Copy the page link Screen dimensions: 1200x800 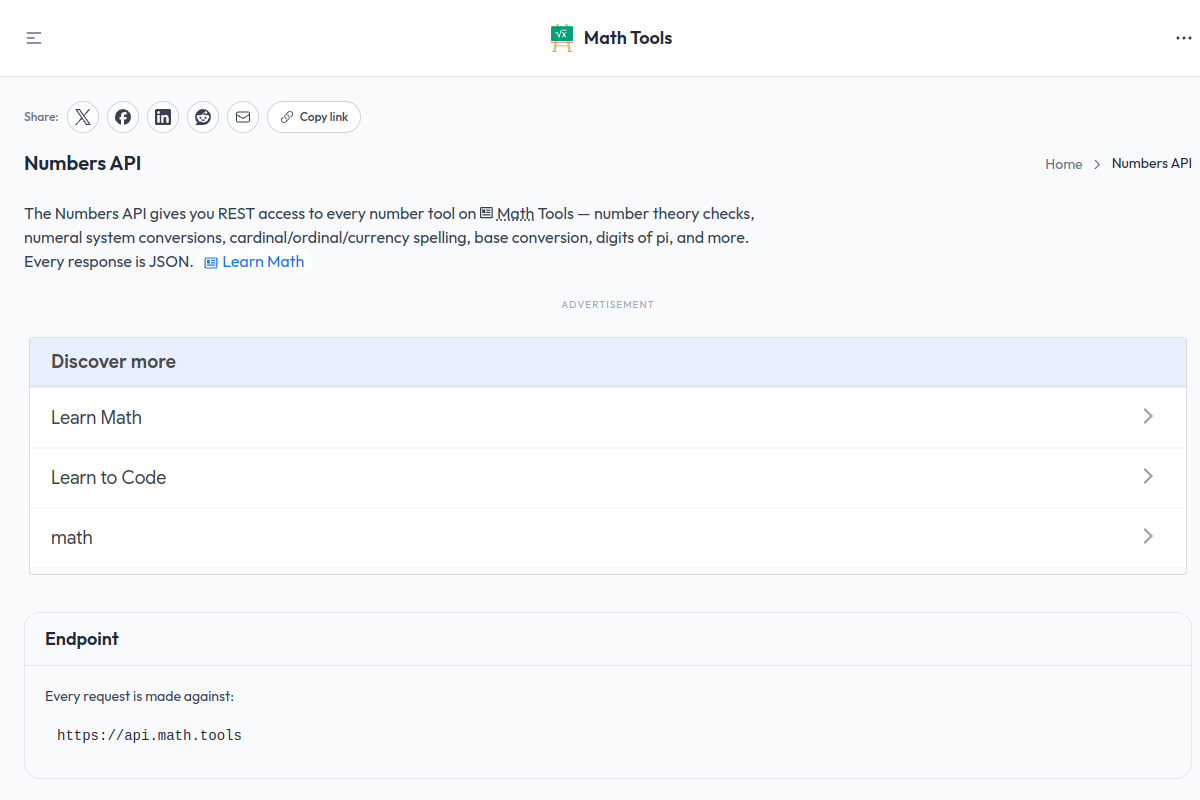pos(314,117)
